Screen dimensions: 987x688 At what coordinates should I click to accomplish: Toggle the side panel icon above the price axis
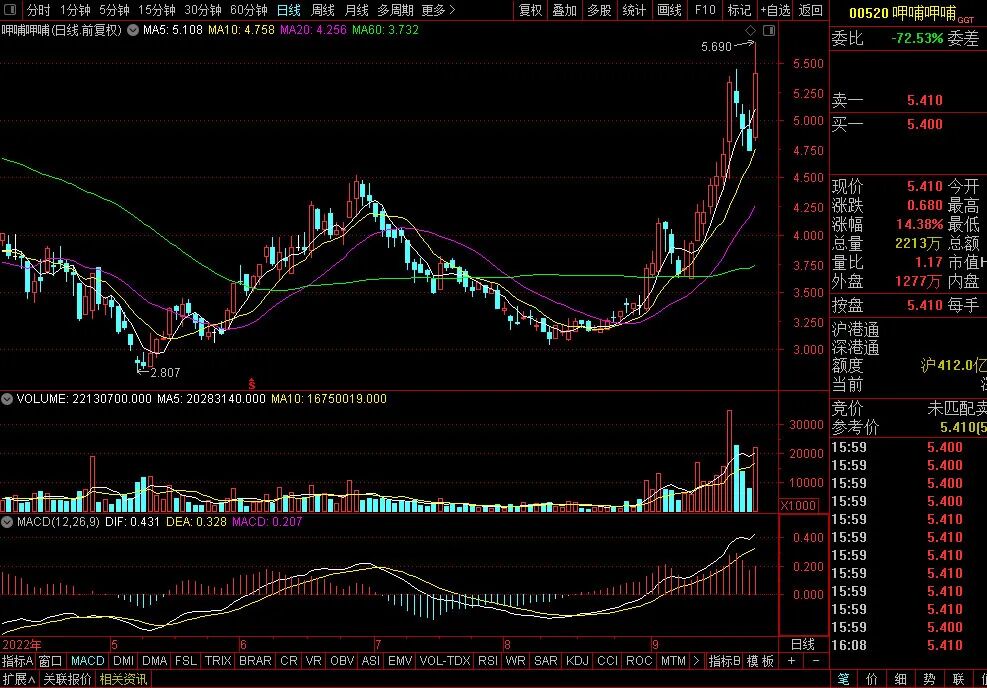(x=769, y=30)
